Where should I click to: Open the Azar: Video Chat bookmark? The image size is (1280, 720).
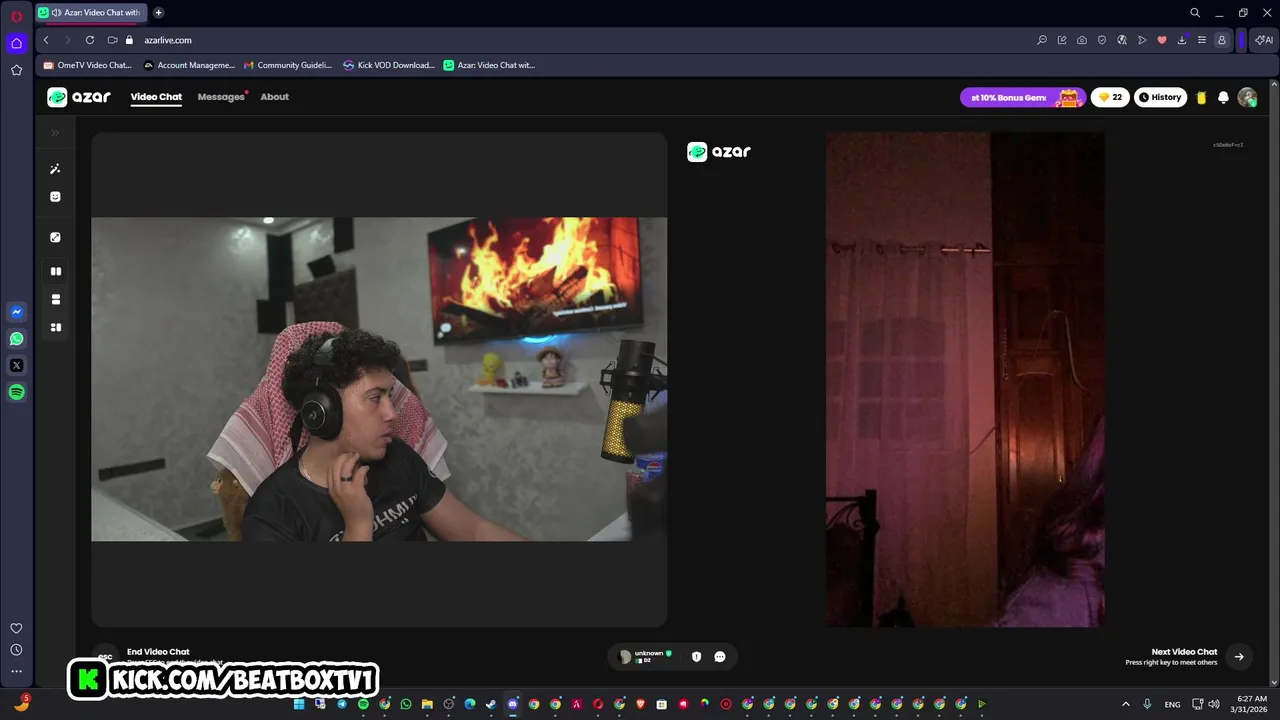[x=489, y=65]
